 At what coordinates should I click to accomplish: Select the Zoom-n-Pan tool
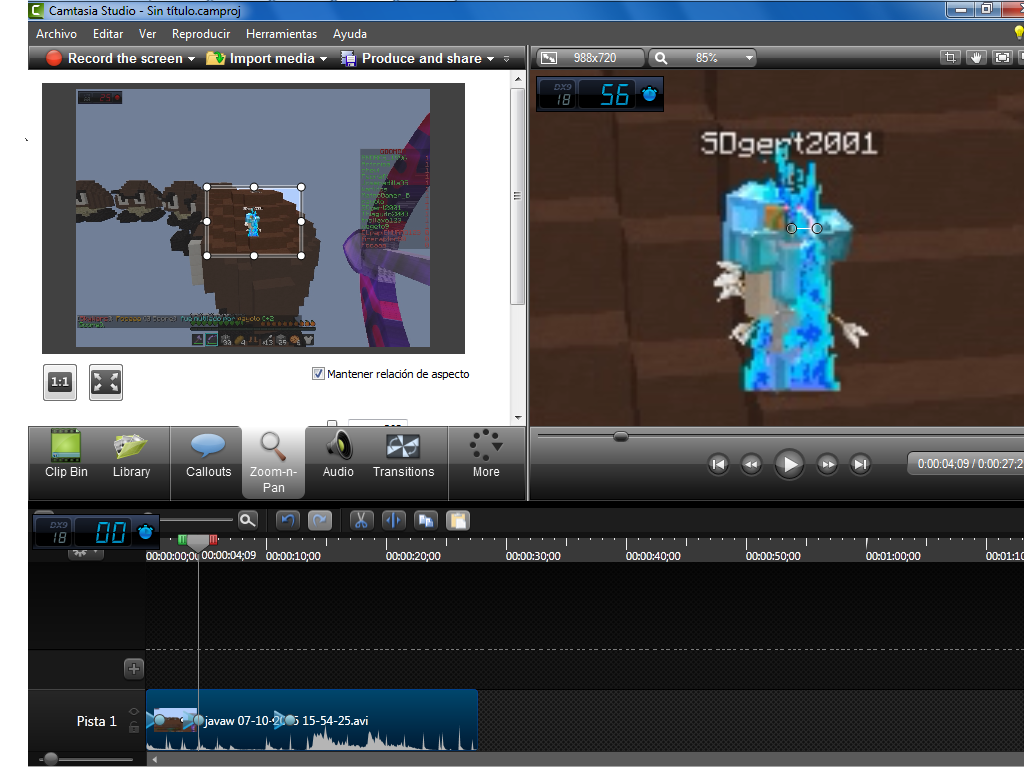(x=273, y=462)
